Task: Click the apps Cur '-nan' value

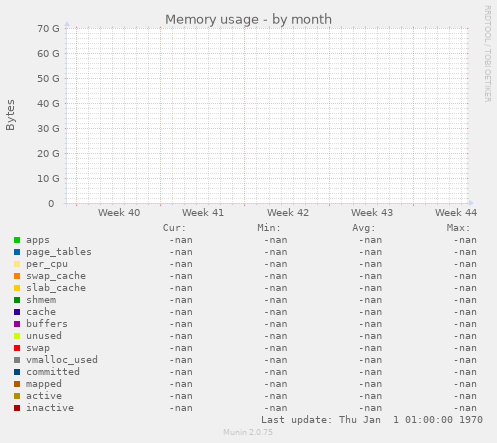Action: click(x=181, y=240)
